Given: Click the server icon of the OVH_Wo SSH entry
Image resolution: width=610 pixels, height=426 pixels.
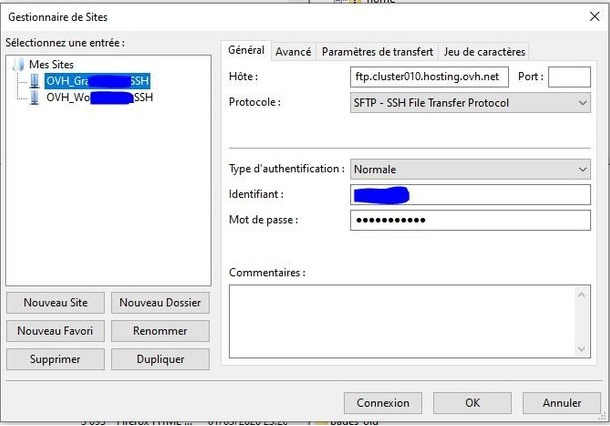Looking at the screenshot, I should [35, 97].
